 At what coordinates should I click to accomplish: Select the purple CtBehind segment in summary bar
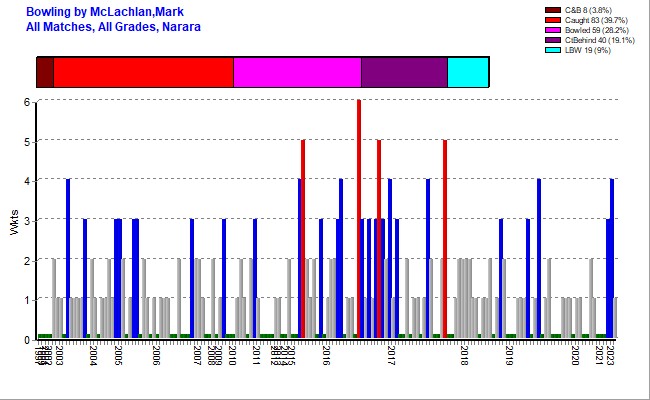(x=404, y=73)
